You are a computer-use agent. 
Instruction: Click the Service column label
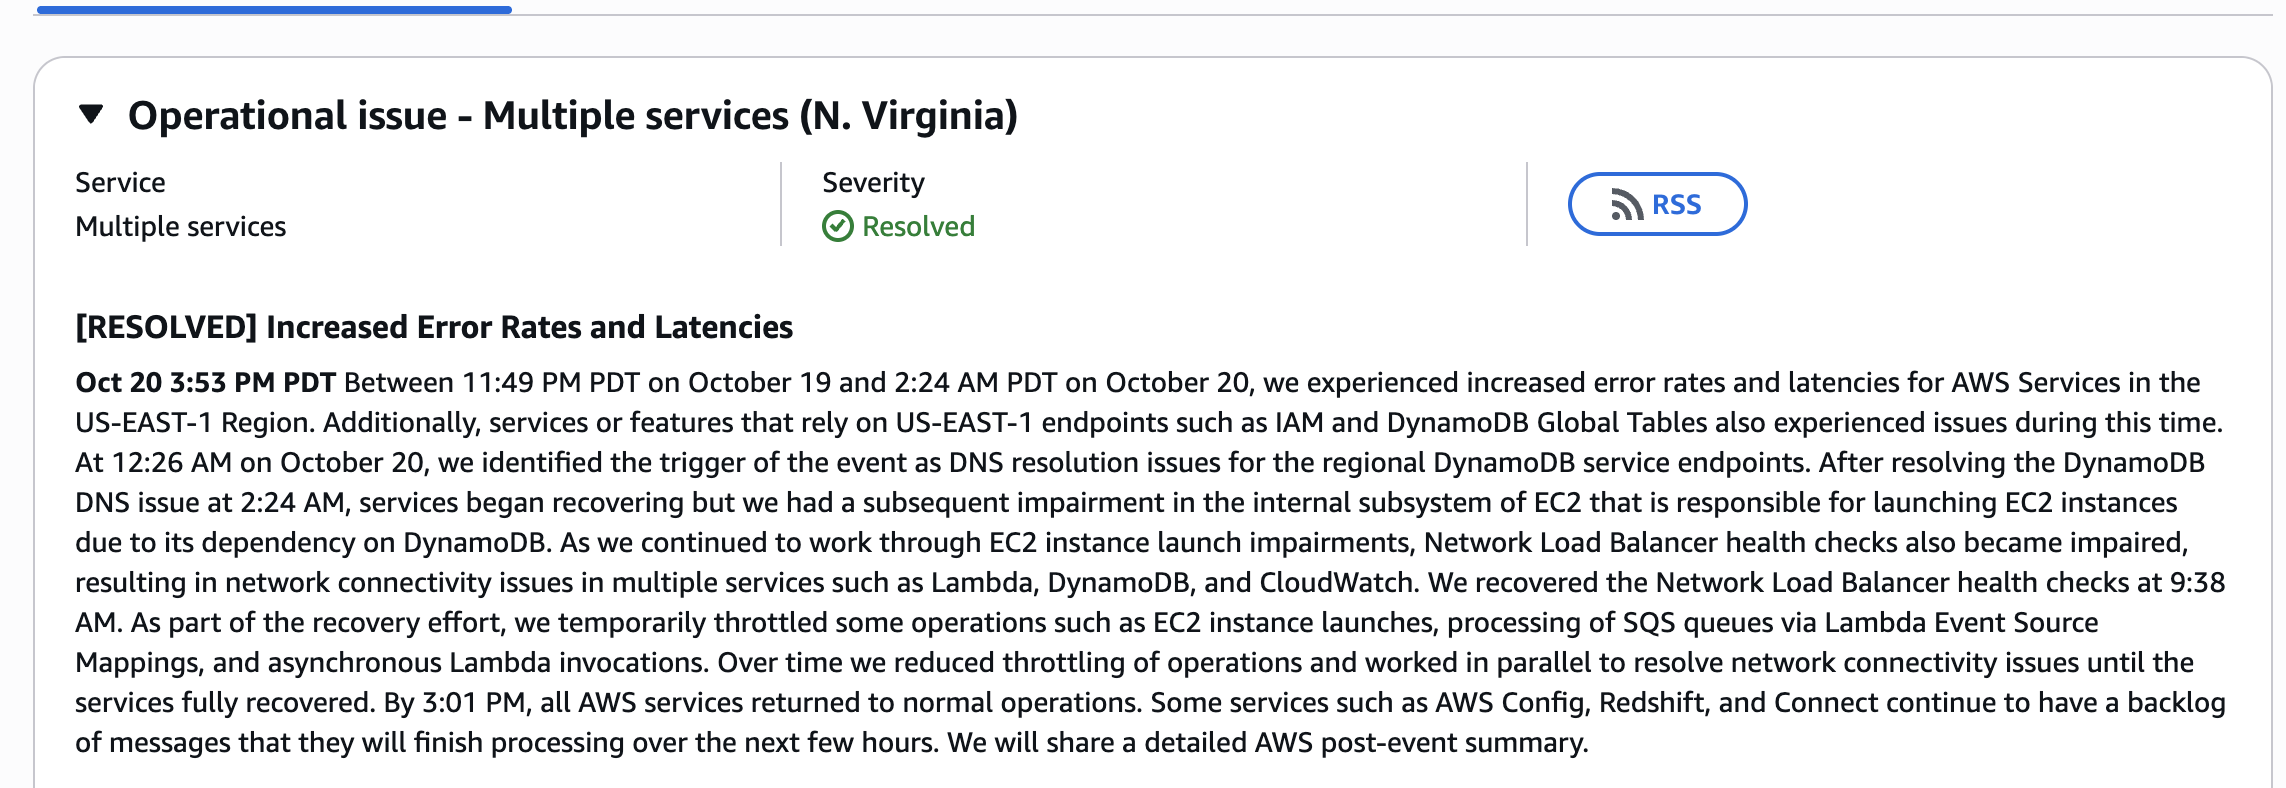[x=120, y=183]
